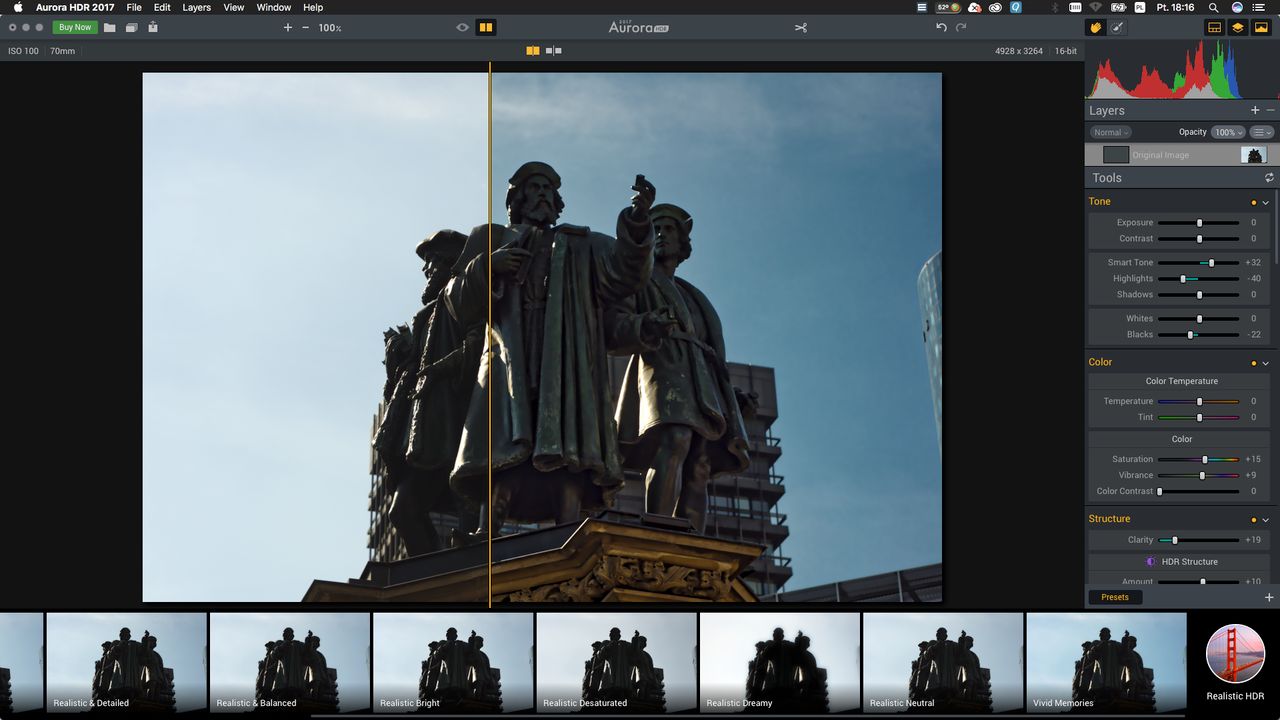Click the Buy Now button
Image resolution: width=1280 pixels, height=720 pixels.
click(75, 27)
